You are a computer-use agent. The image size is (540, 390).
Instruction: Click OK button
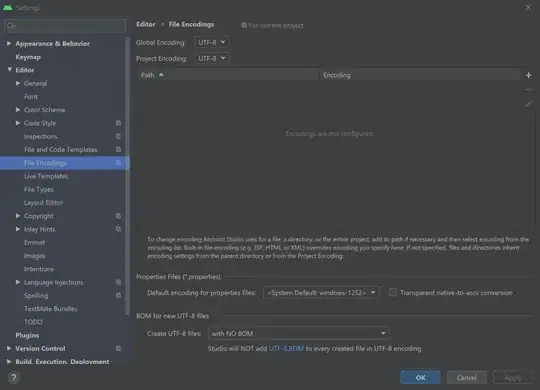point(420,378)
